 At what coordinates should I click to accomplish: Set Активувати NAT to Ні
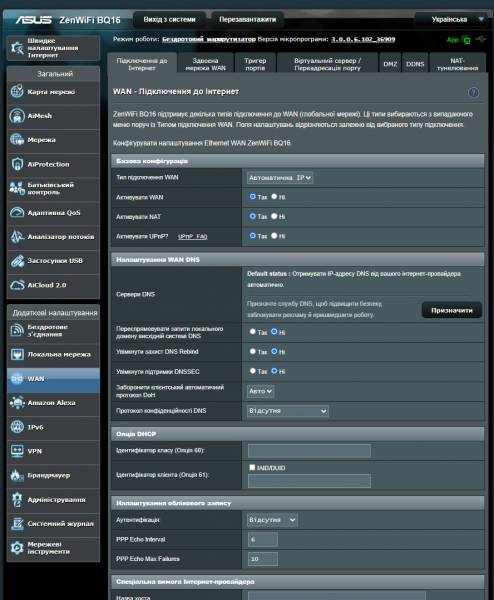(x=274, y=216)
